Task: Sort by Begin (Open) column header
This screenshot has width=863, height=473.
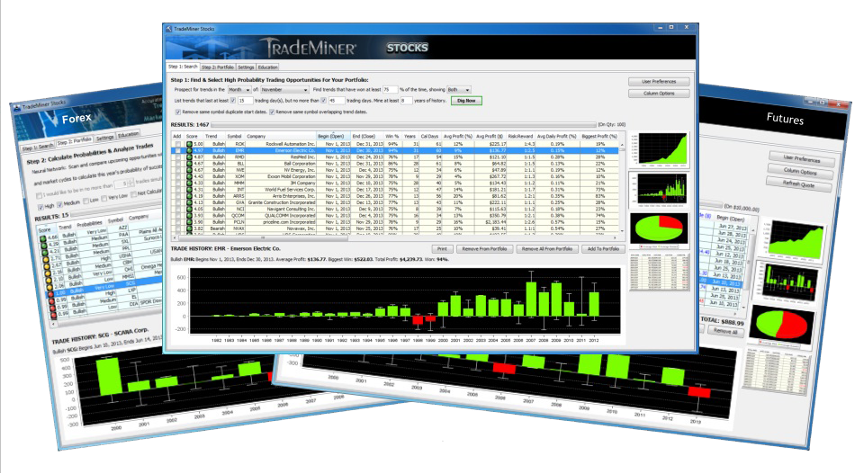Action: [334, 137]
